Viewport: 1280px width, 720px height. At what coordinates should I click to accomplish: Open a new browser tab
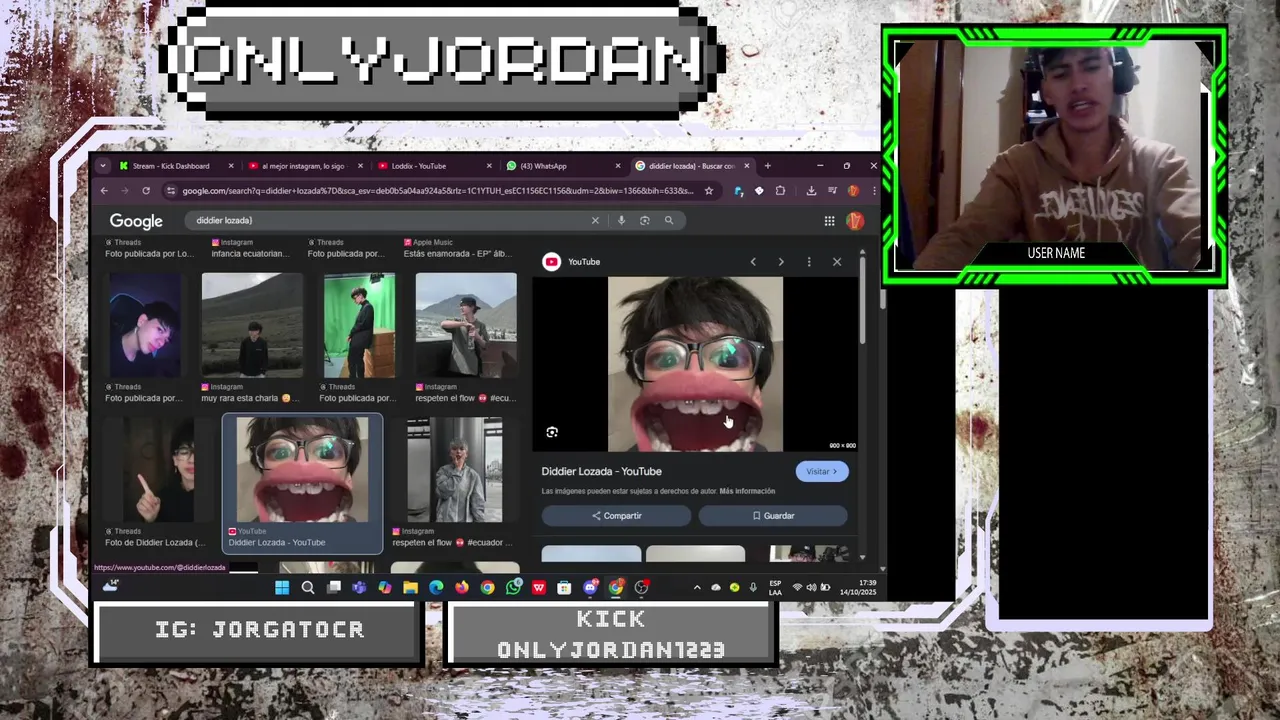(x=768, y=166)
